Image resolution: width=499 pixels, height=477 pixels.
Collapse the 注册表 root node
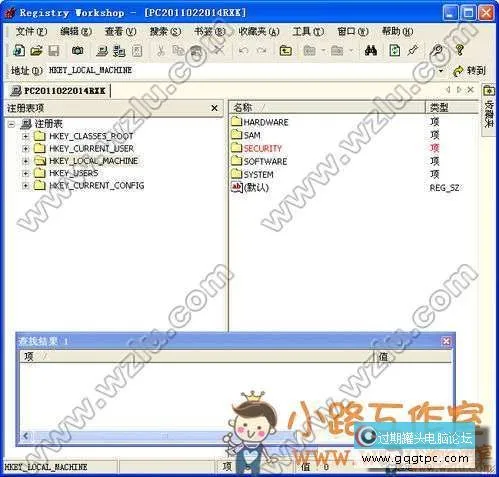tap(11, 124)
